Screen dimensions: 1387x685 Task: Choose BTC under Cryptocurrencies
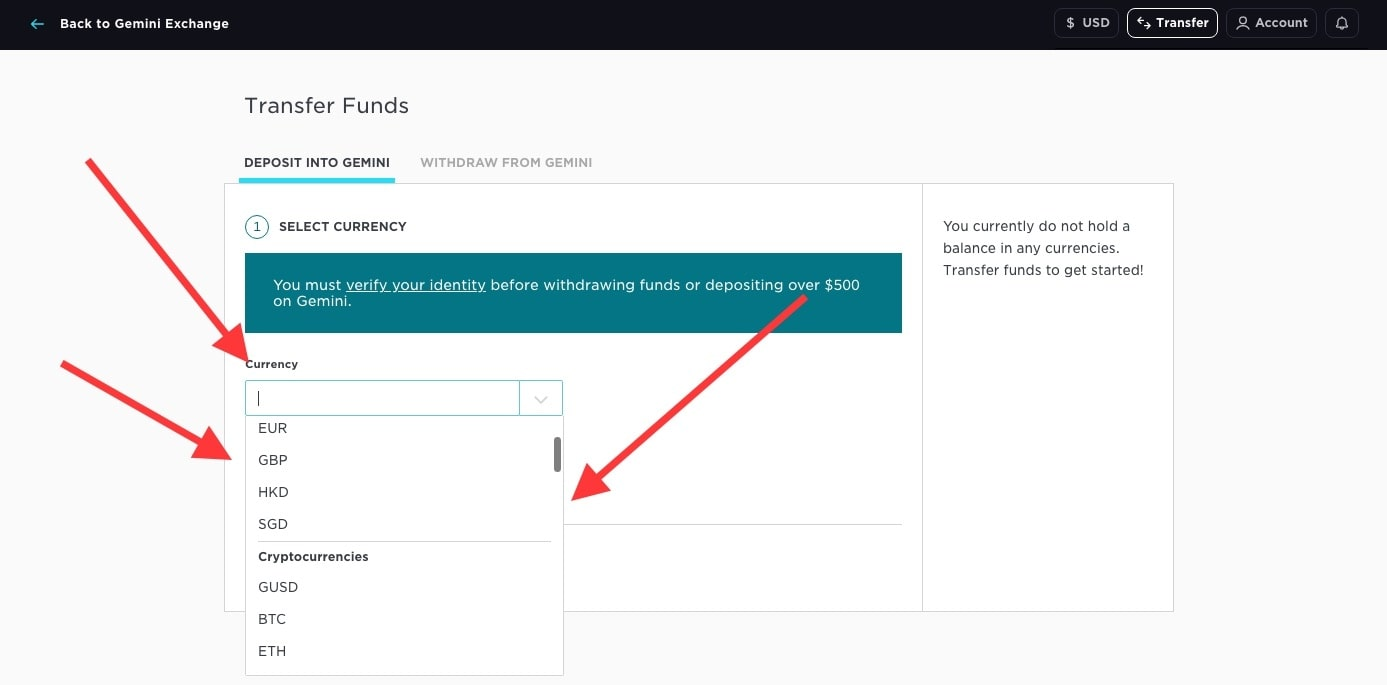point(272,619)
